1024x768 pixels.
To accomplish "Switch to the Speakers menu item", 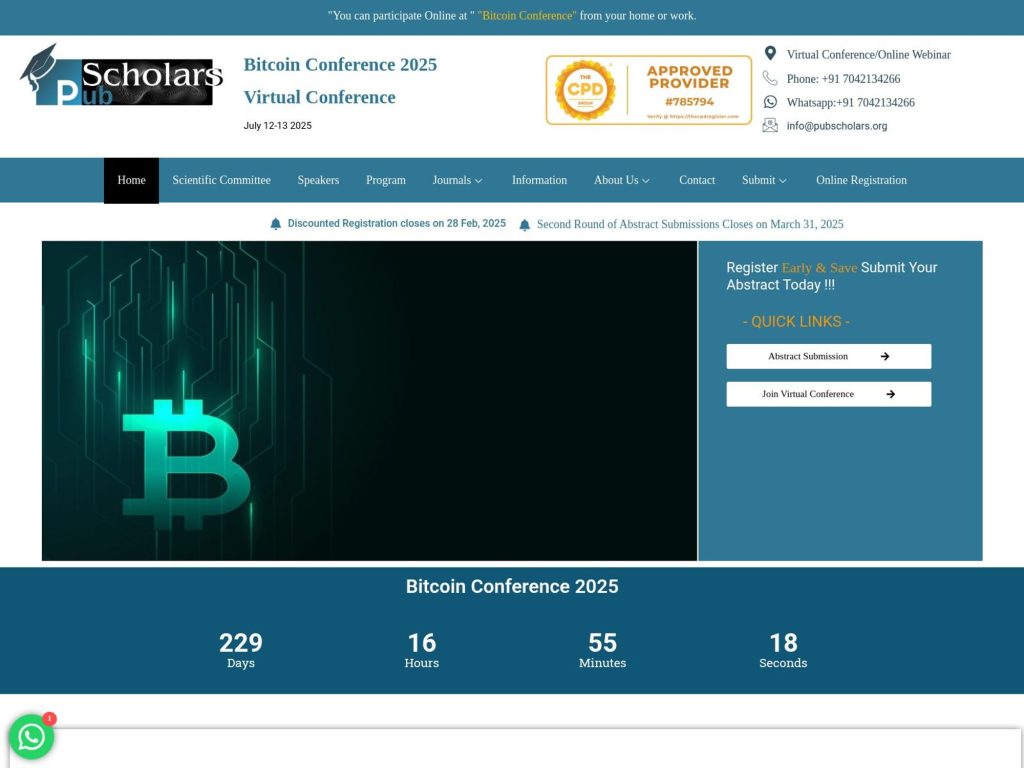I will coord(318,180).
